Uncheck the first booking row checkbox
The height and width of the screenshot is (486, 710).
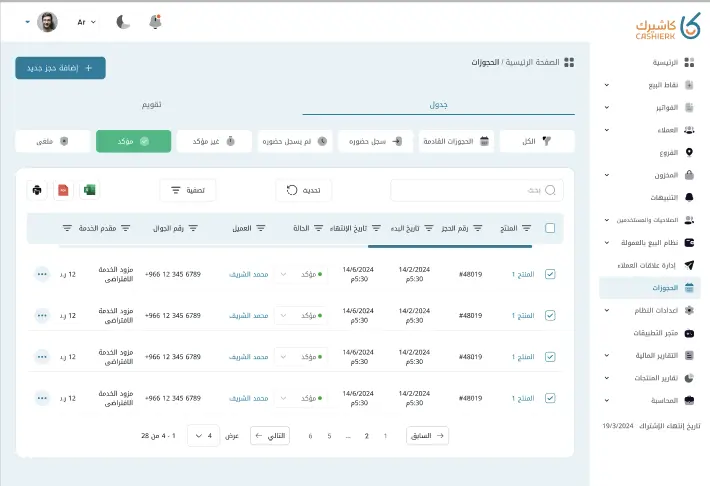(550, 274)
